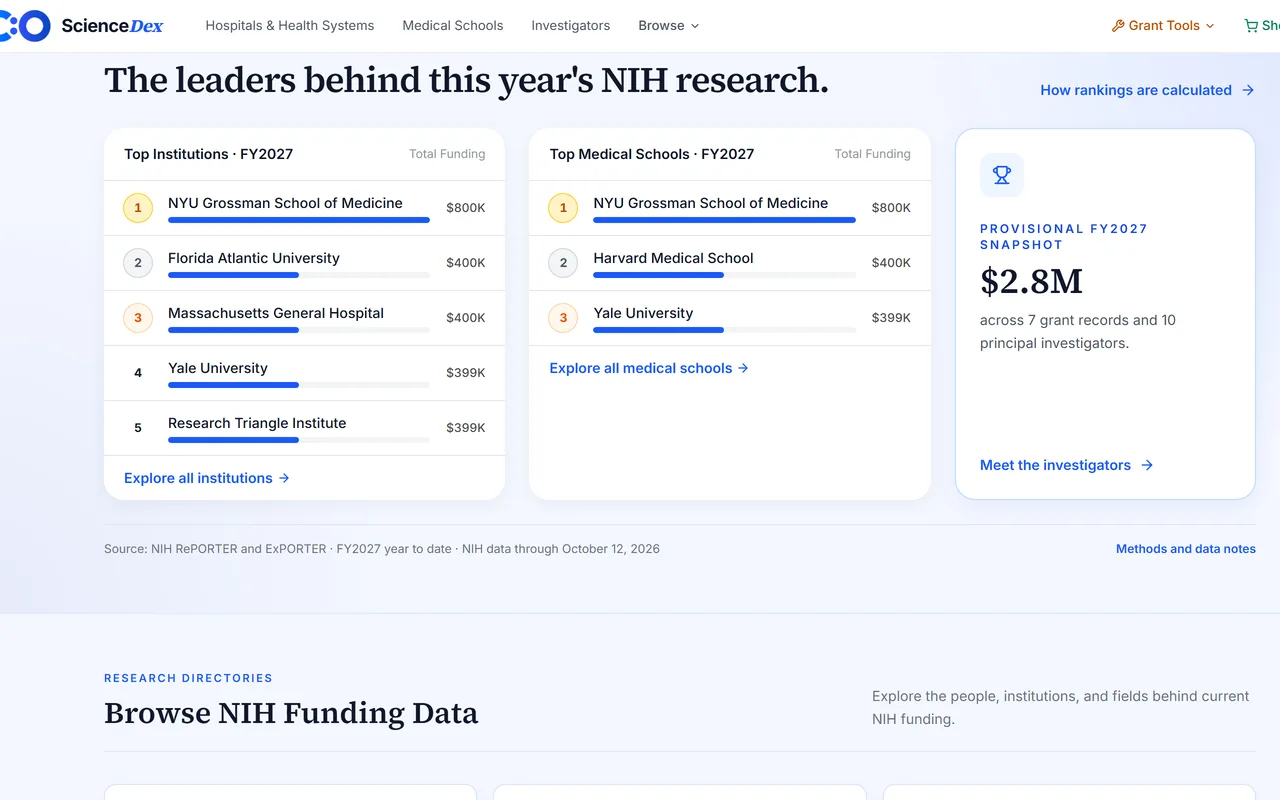Image resolution: width=1280 pixels, height=800 pixels.
Task: Click arrow icon after 'Explore all medical schools'
Action: click(743, 368)
